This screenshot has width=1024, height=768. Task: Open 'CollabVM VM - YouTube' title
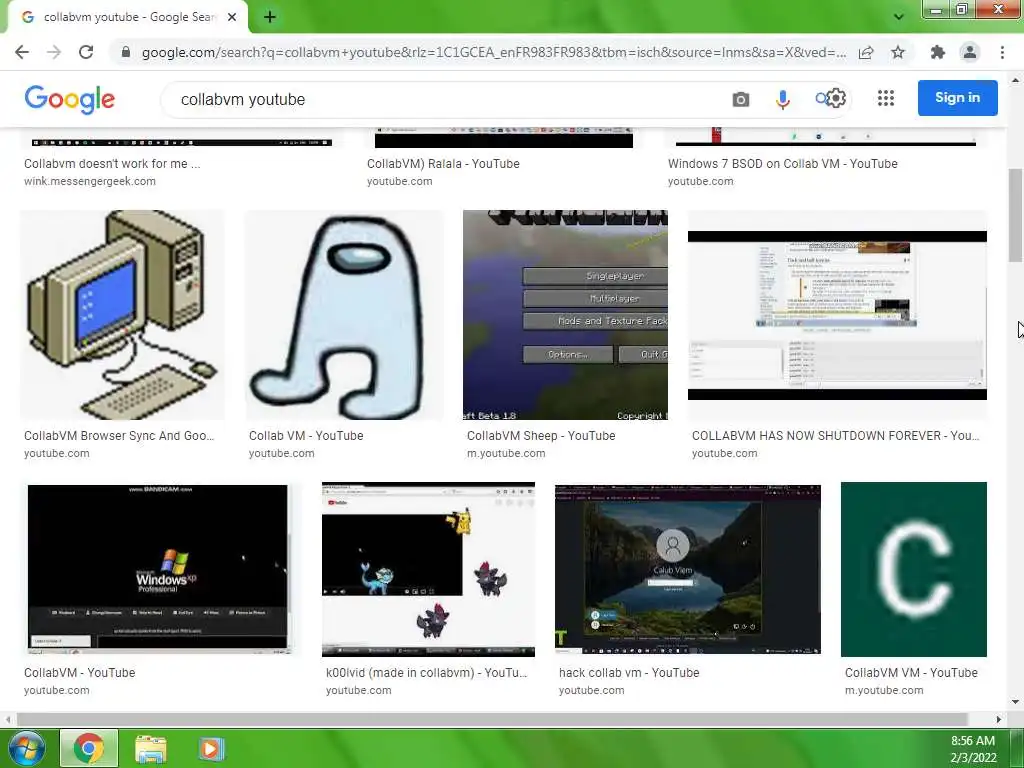coord(911,673)
